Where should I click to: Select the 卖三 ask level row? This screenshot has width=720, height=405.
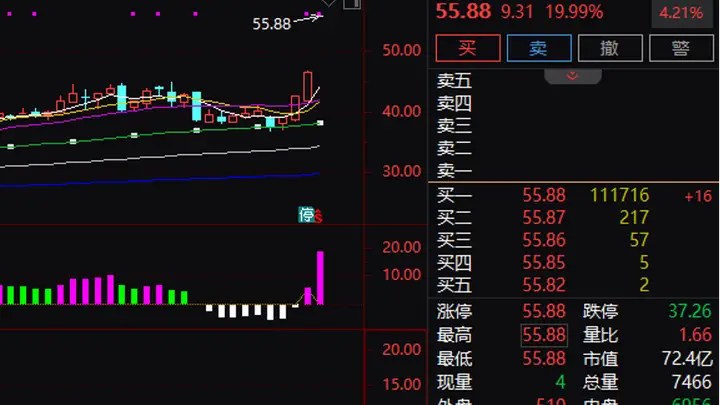(x=573, y=126)
